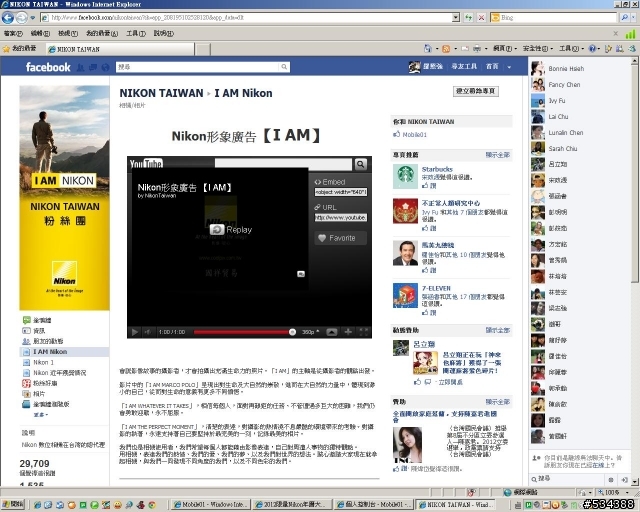Viewport: 640px width, 512px height.
Task: Click the facebook logo link
Action: tap(48, 67)
